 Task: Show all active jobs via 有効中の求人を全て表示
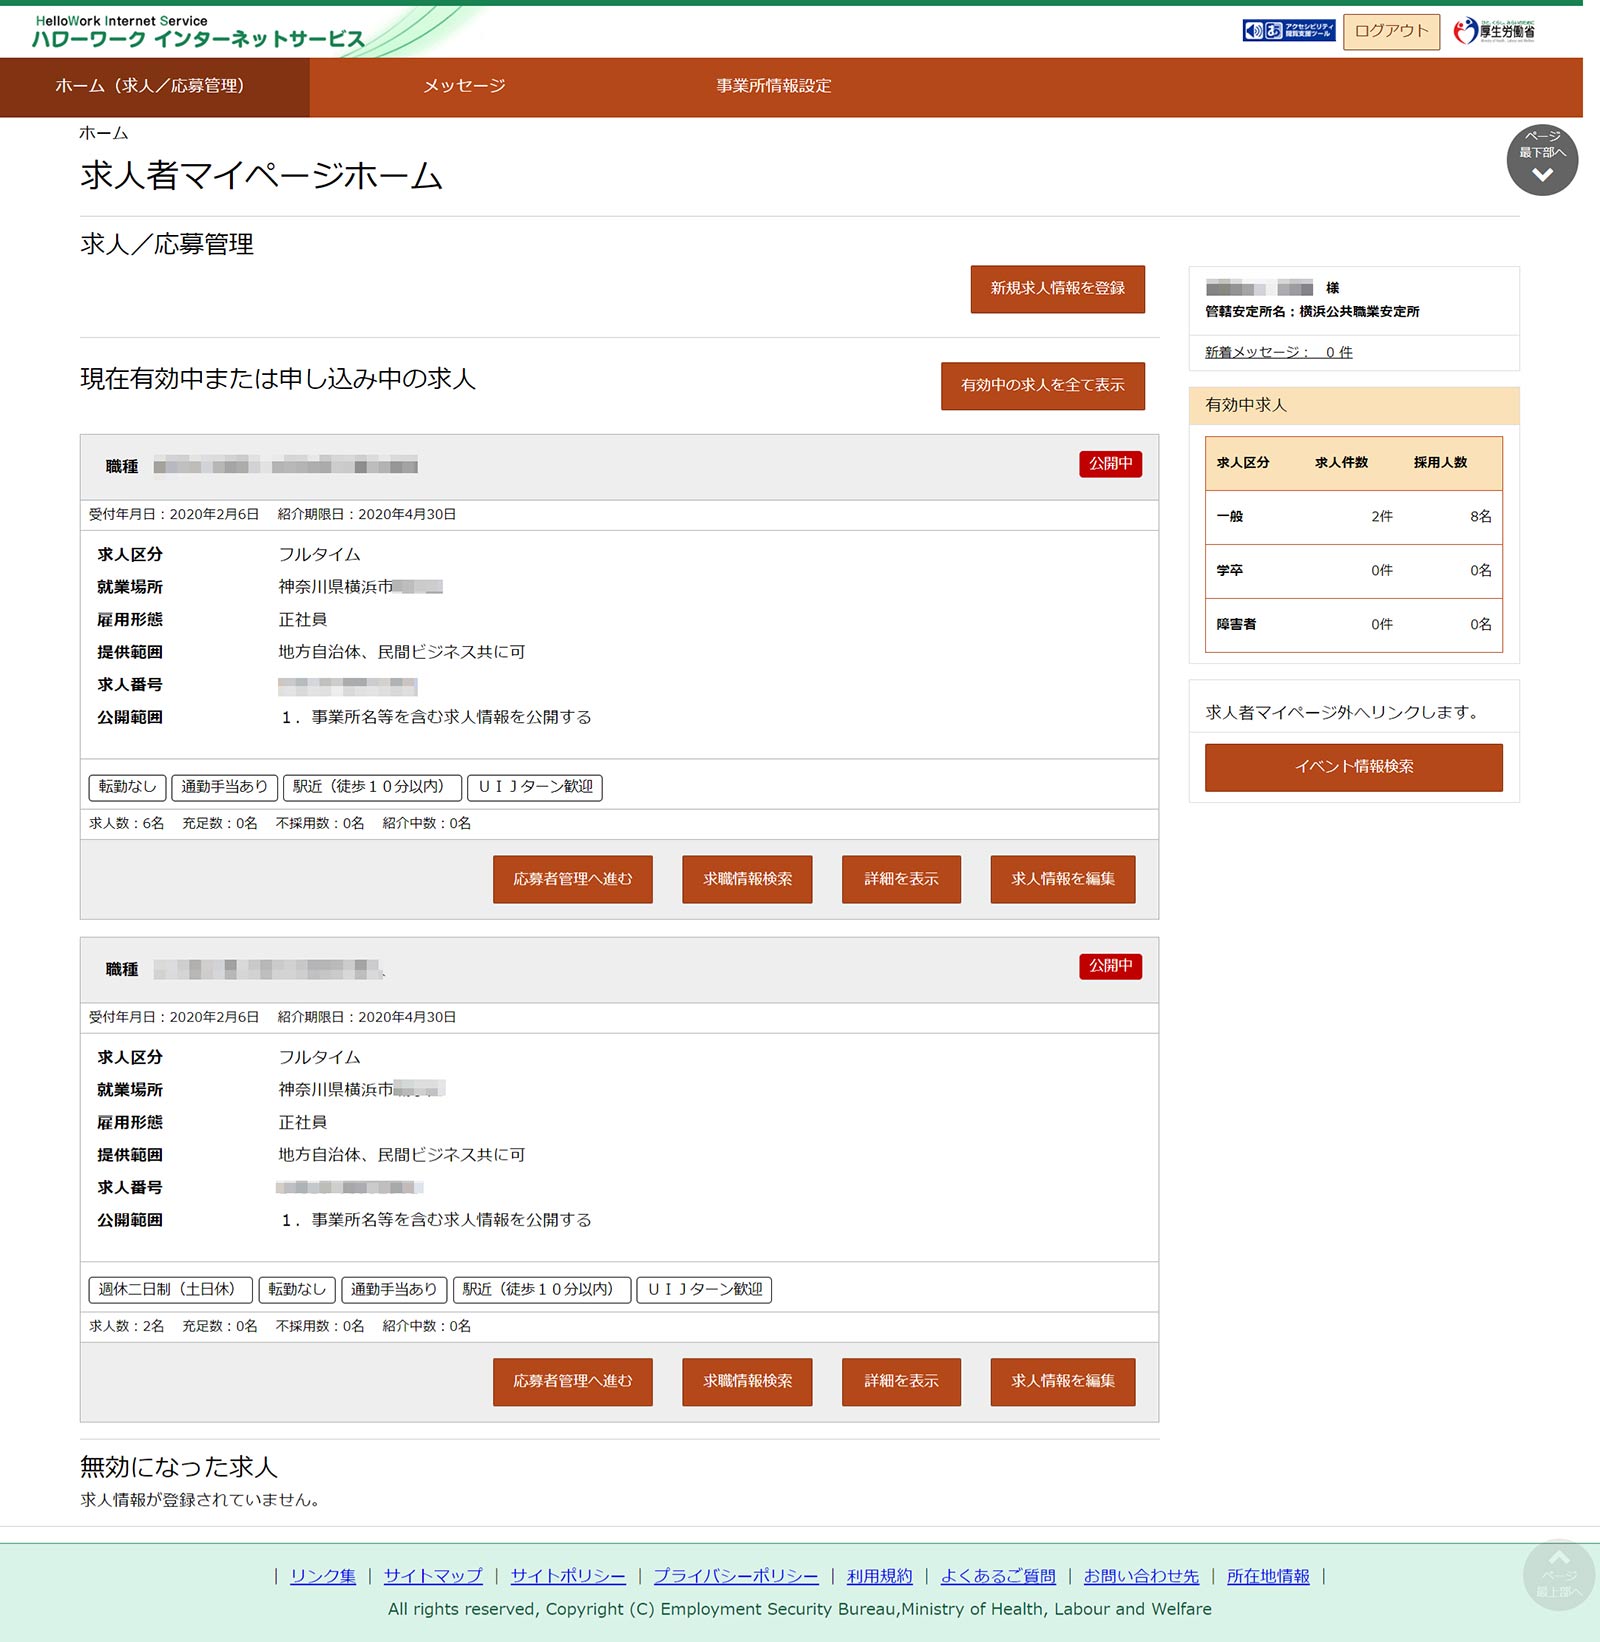click(1042, 385)
